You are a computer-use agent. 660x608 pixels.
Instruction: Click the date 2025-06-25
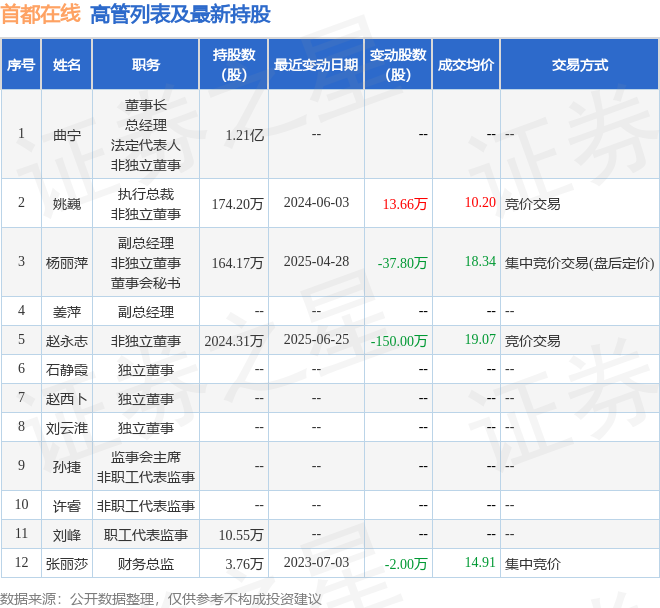(x=316, y=339)
